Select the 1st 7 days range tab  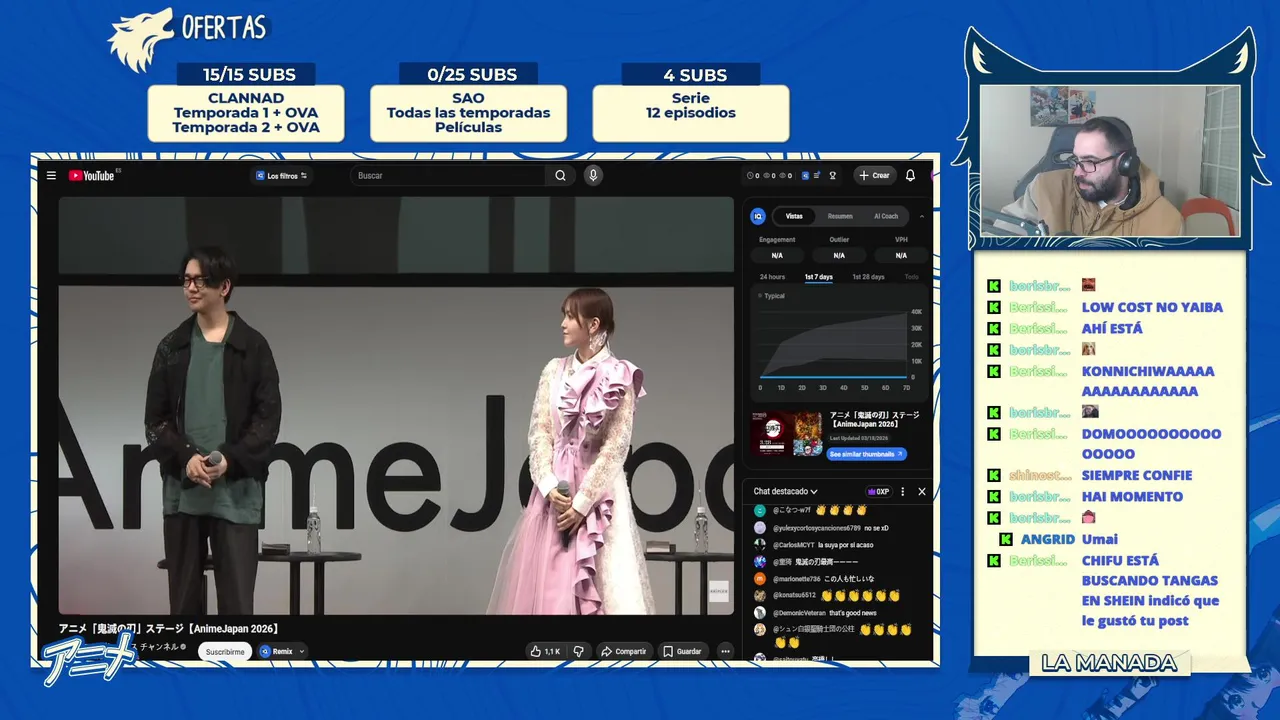pyautogui.click(x=818, y=277)
